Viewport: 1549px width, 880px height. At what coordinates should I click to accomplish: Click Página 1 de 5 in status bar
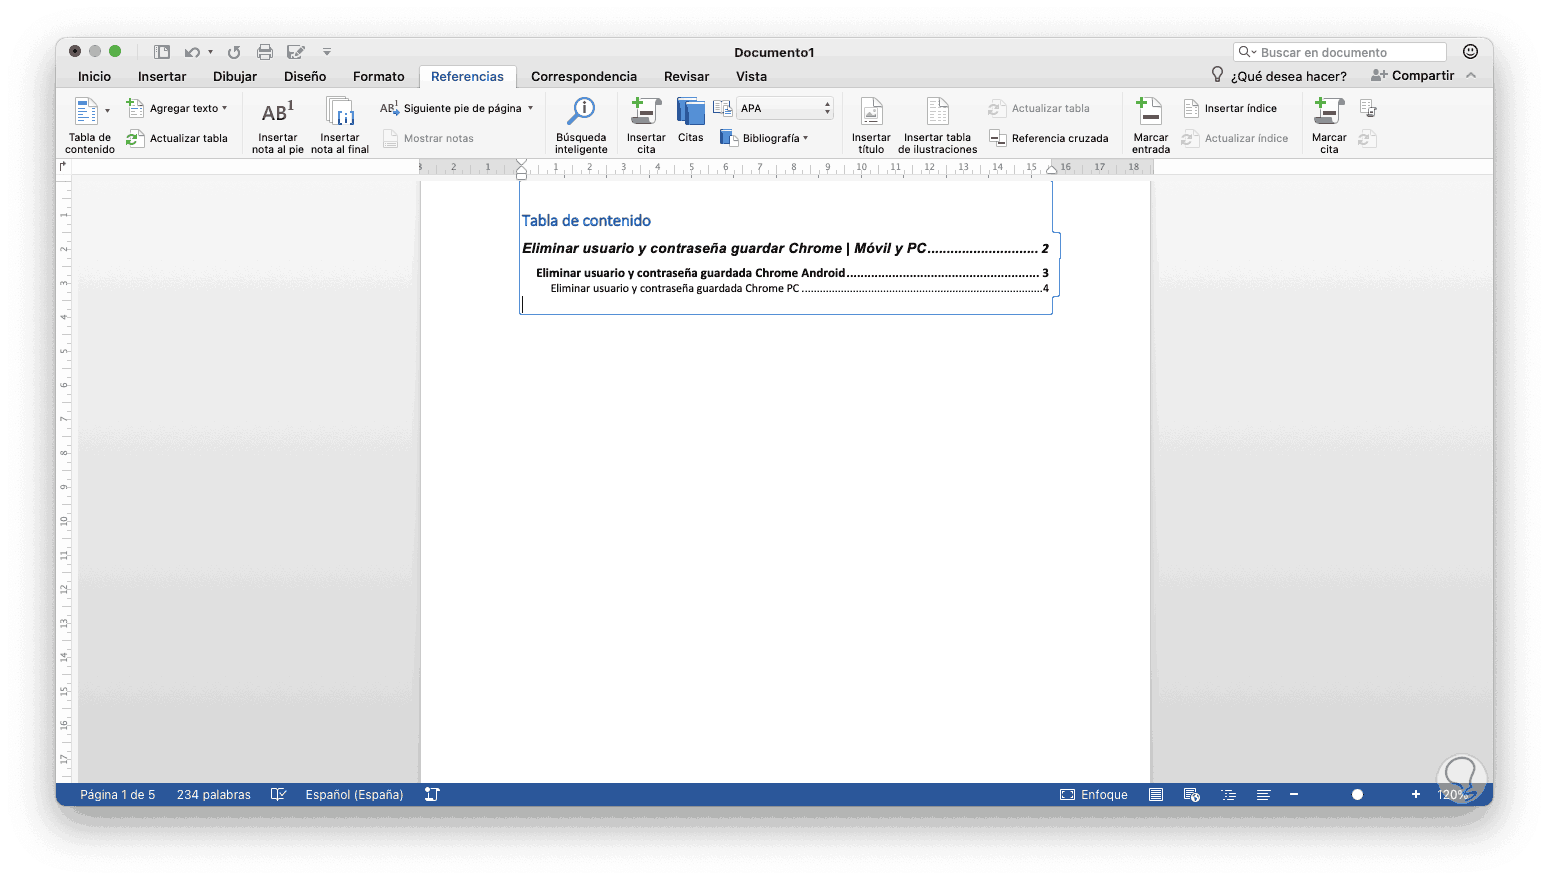point(118,795)
